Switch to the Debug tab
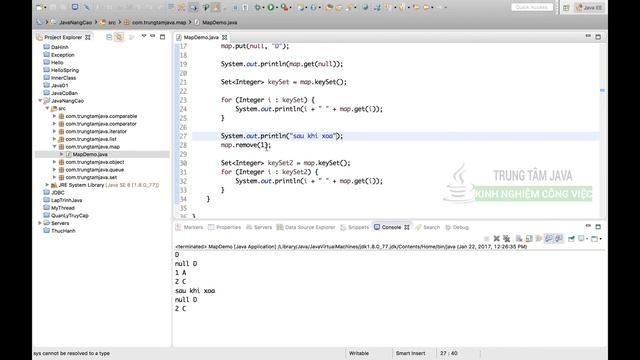 click(457, 227)
